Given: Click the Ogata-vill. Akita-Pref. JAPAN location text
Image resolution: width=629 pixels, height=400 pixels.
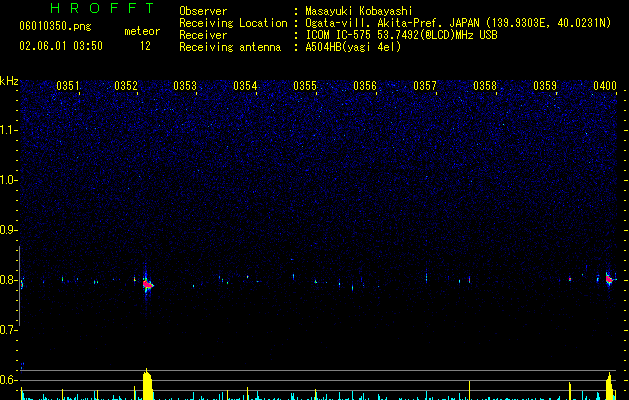Looking at the screenshot, I should click(458, 23).
